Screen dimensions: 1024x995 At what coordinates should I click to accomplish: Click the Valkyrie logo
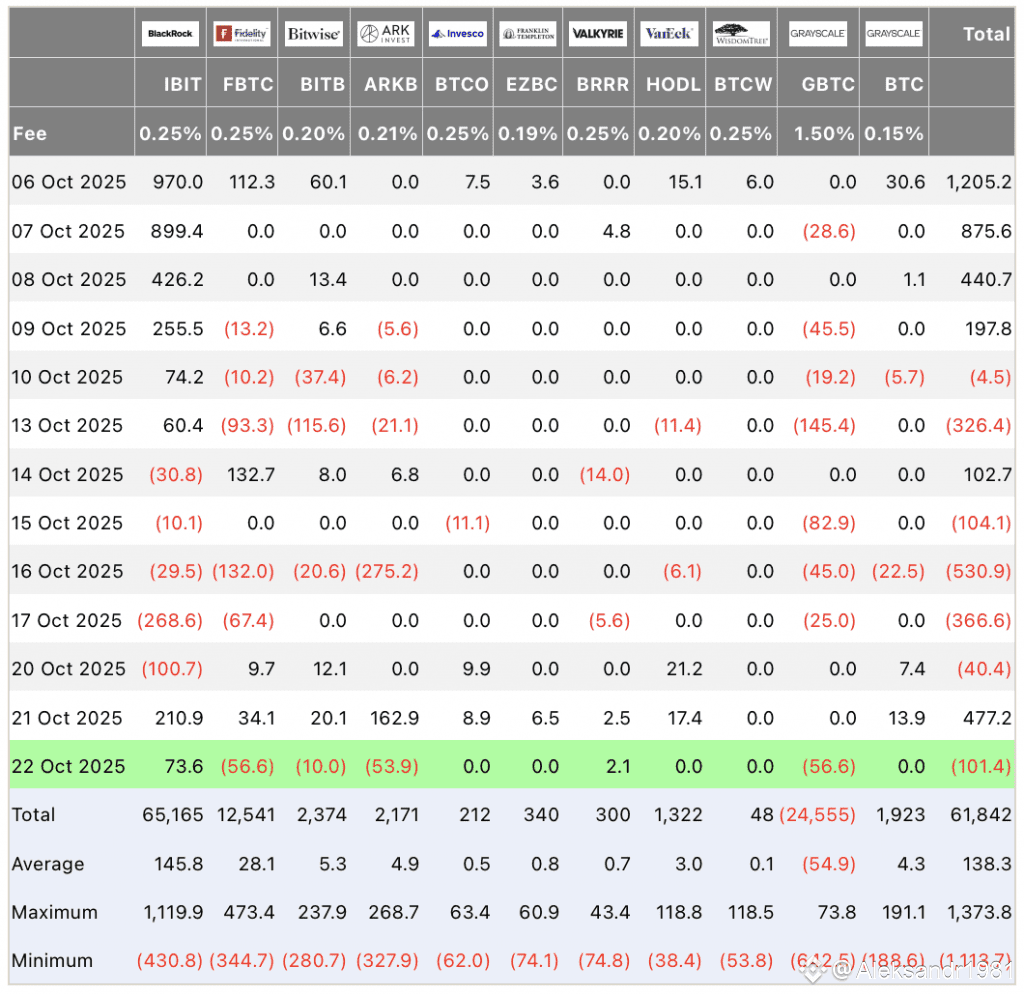pos(598,34)
